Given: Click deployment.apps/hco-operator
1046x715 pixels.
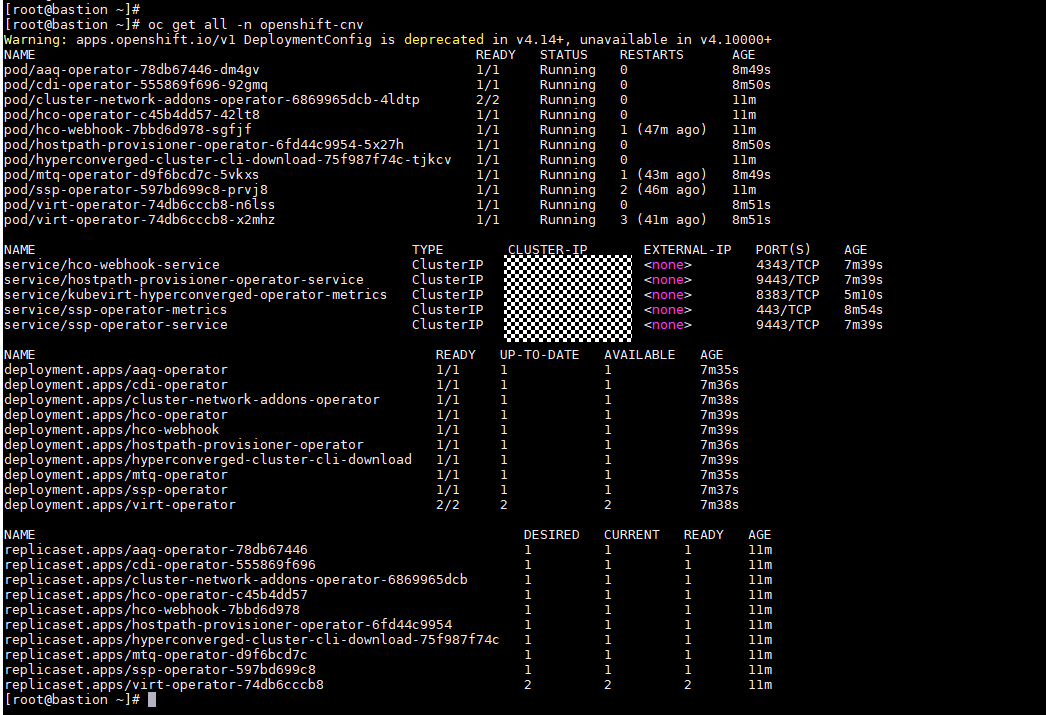Looking at the screenshot, I should click(x=115, y=415).
